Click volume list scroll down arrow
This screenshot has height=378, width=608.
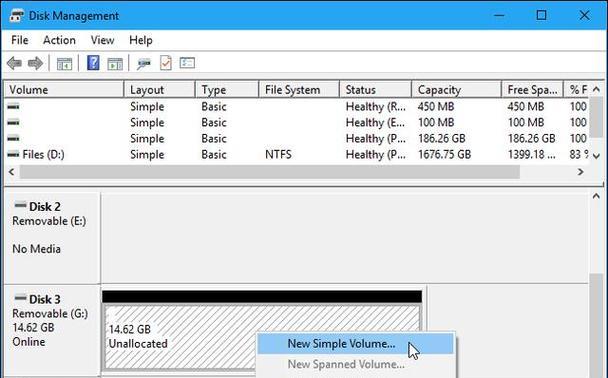pyautogui.click(x=596, y=156)
